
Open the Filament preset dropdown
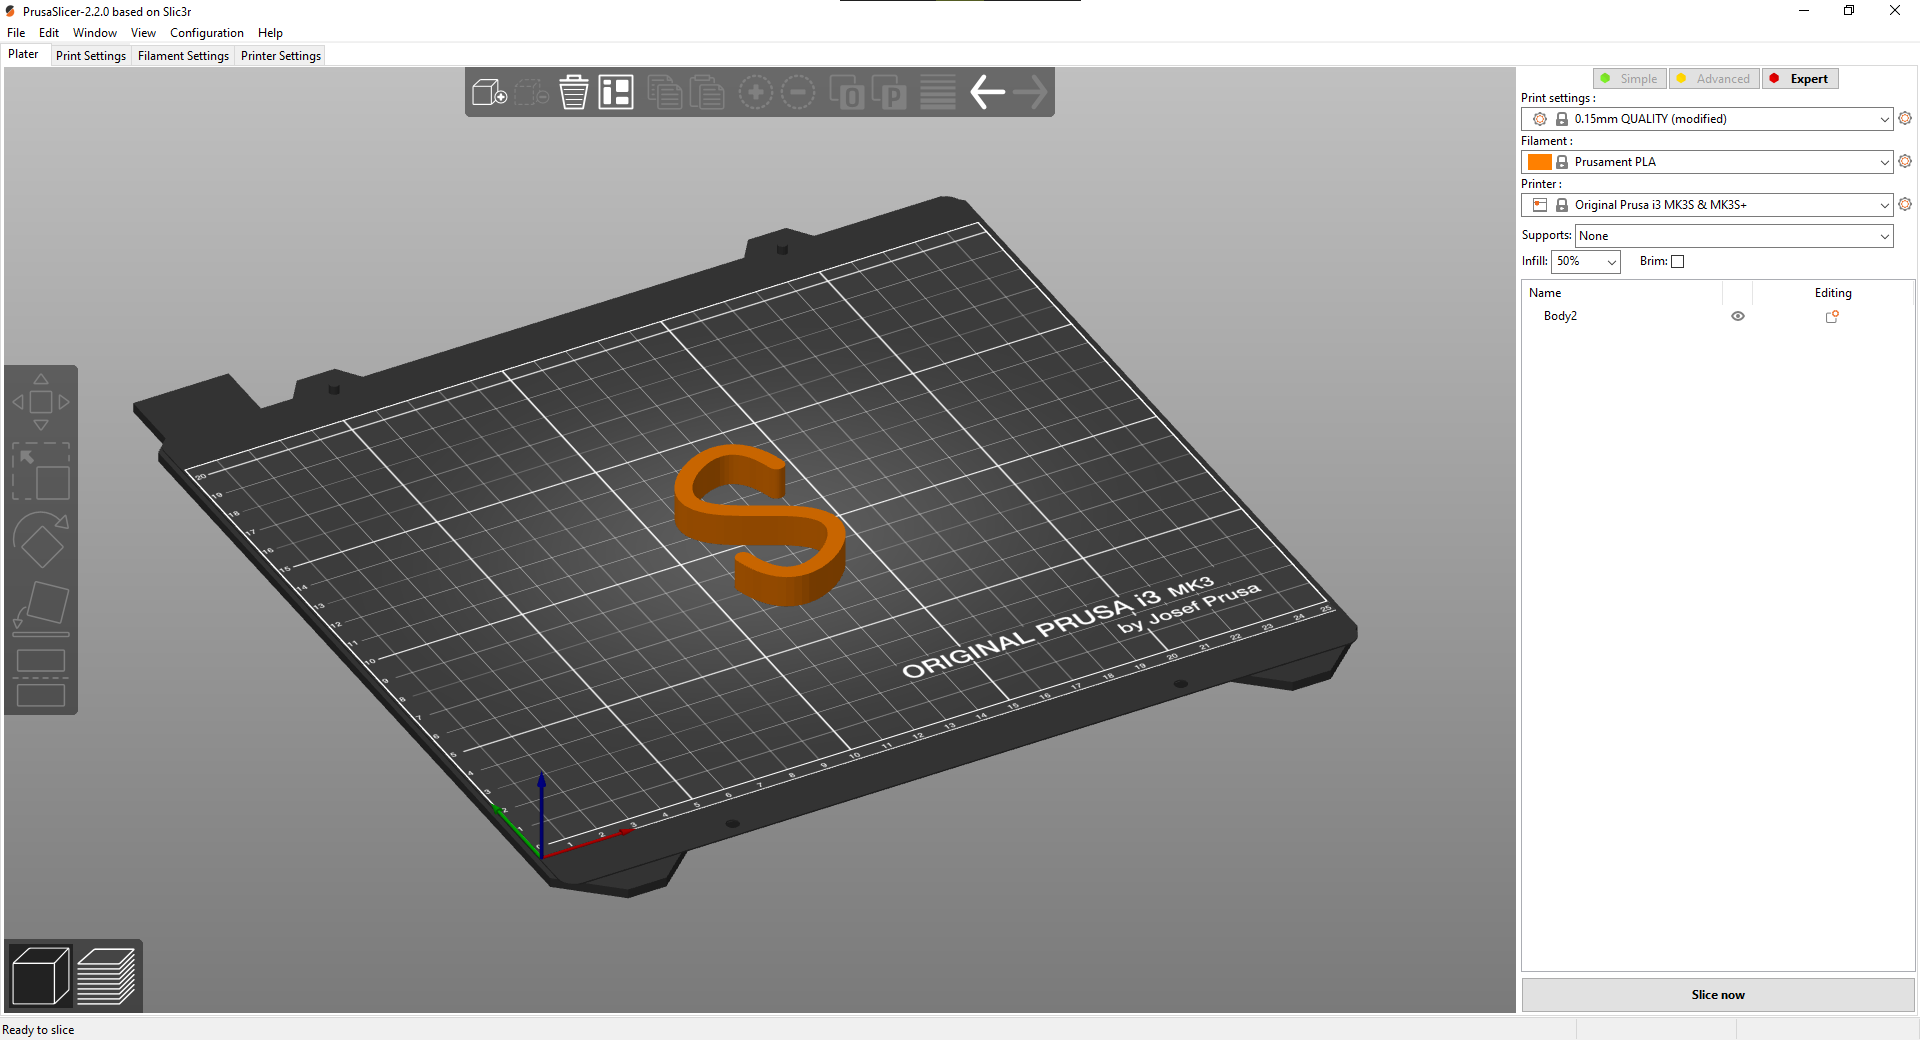[1707, 162]
